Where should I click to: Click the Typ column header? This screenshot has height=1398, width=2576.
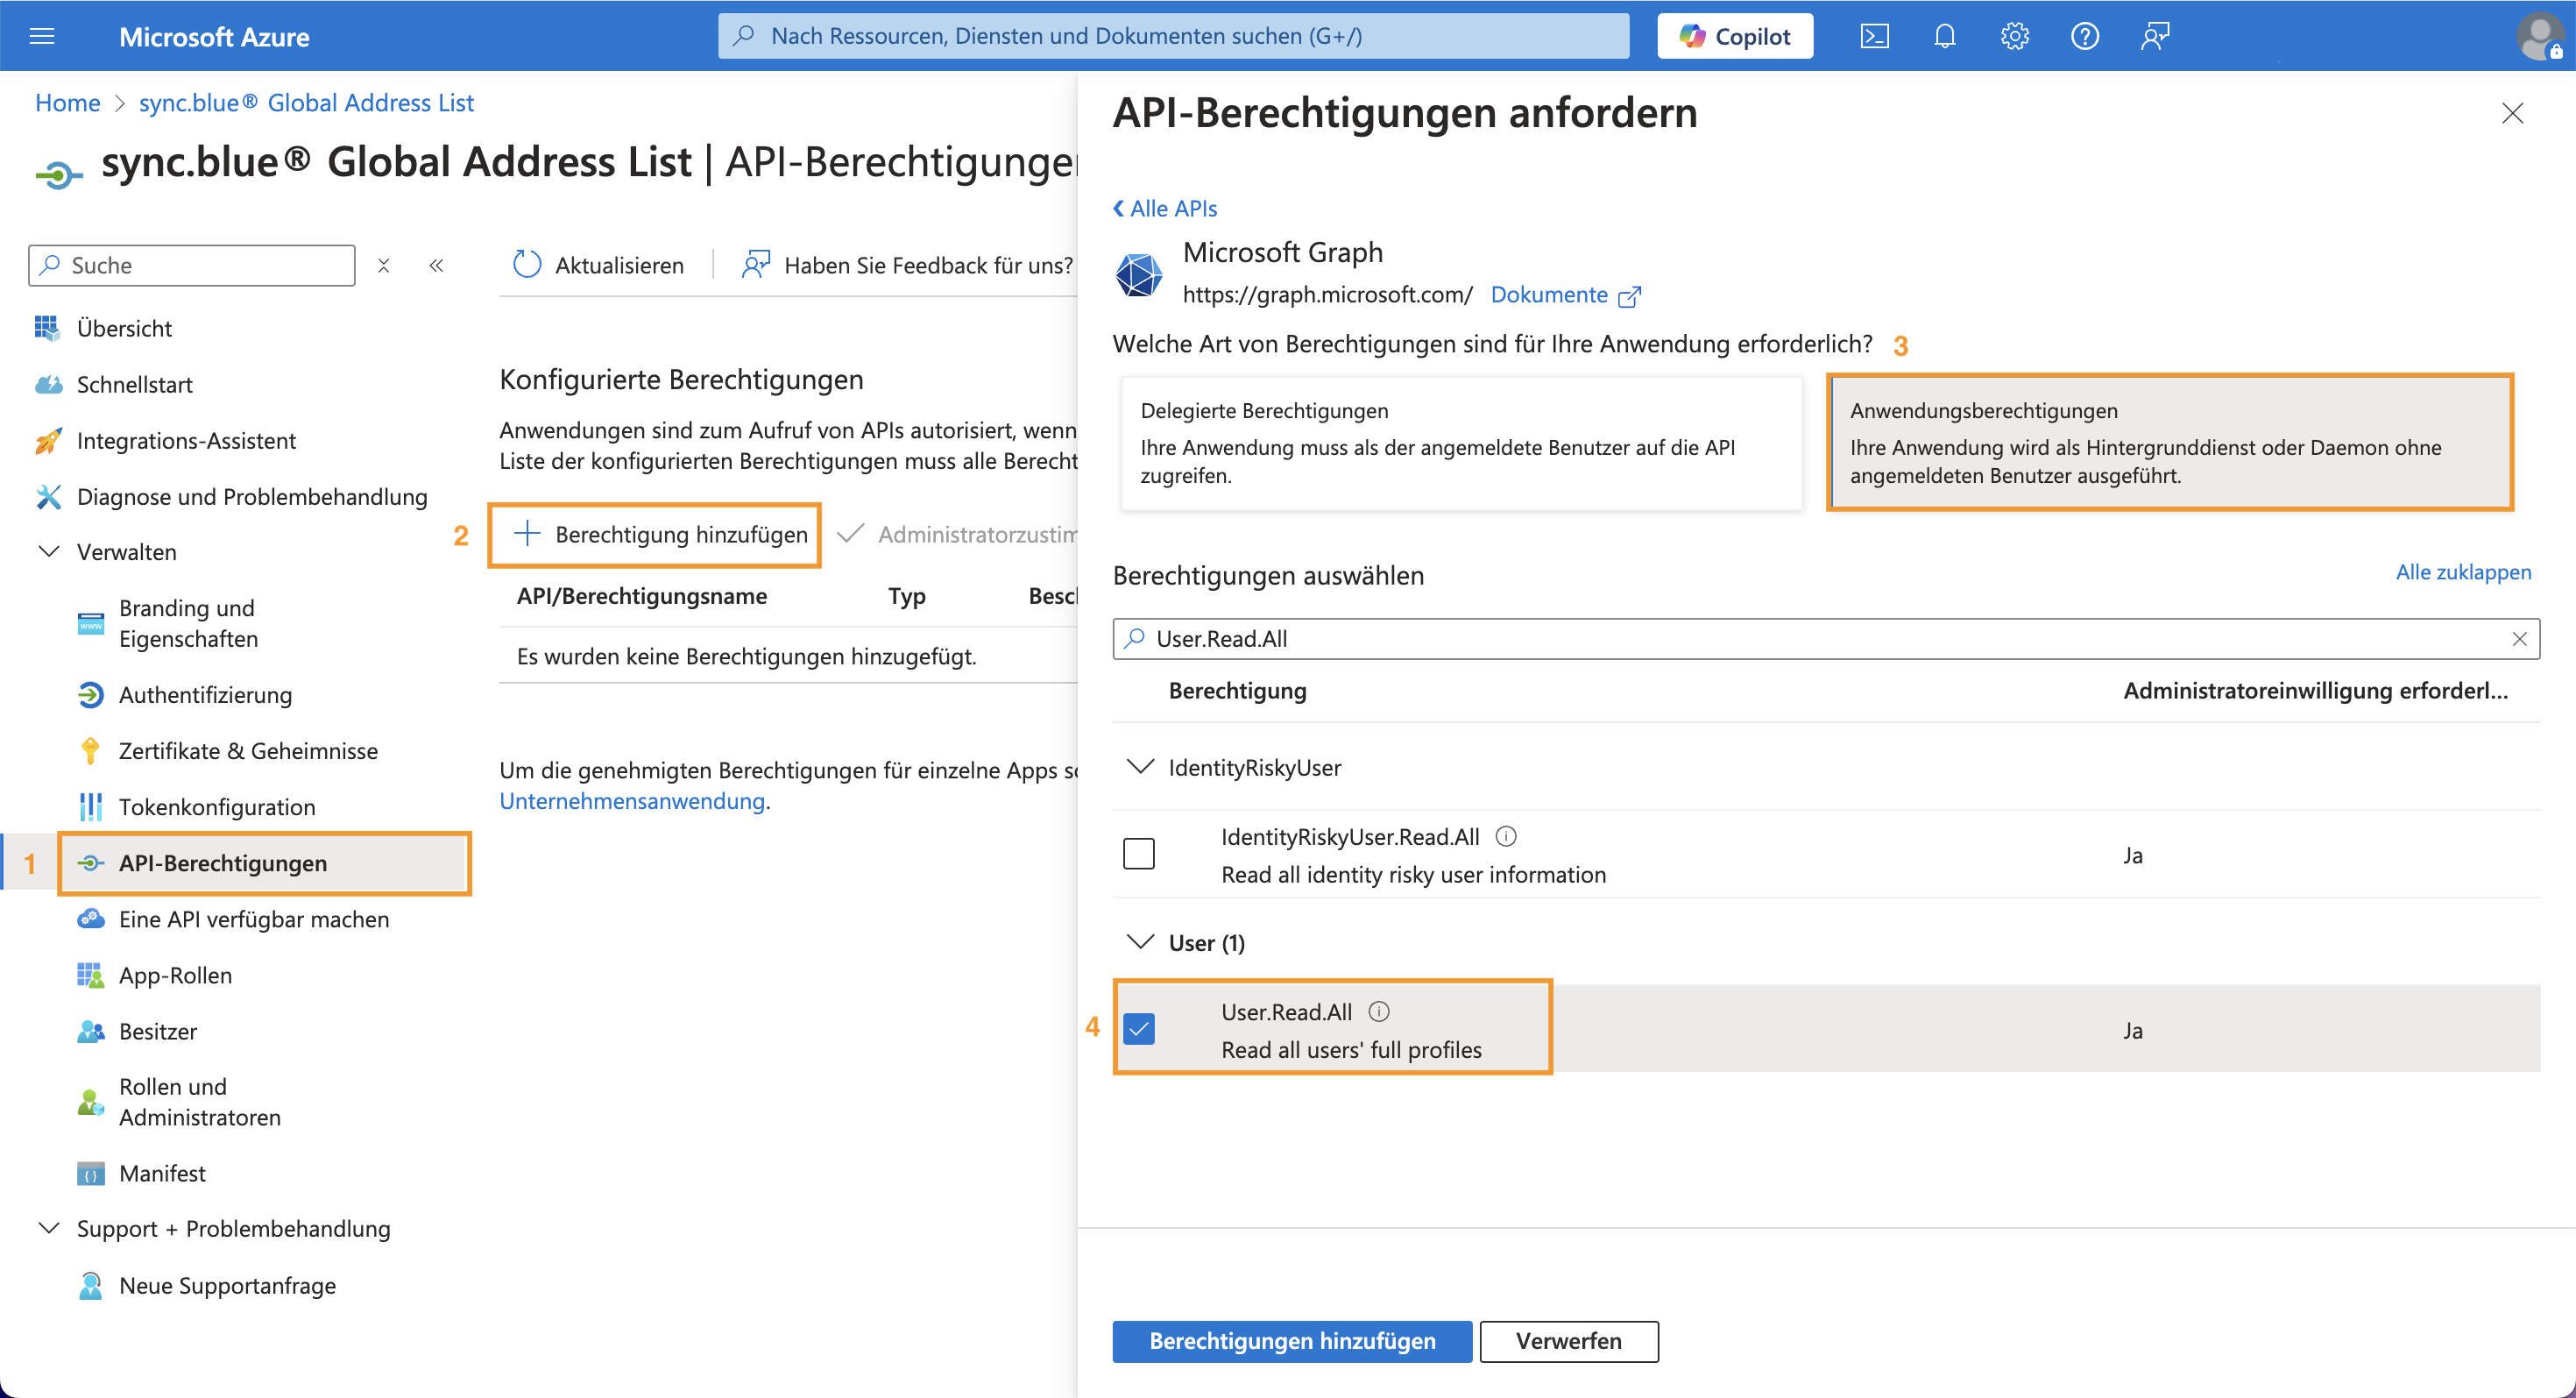pos(907,596)
